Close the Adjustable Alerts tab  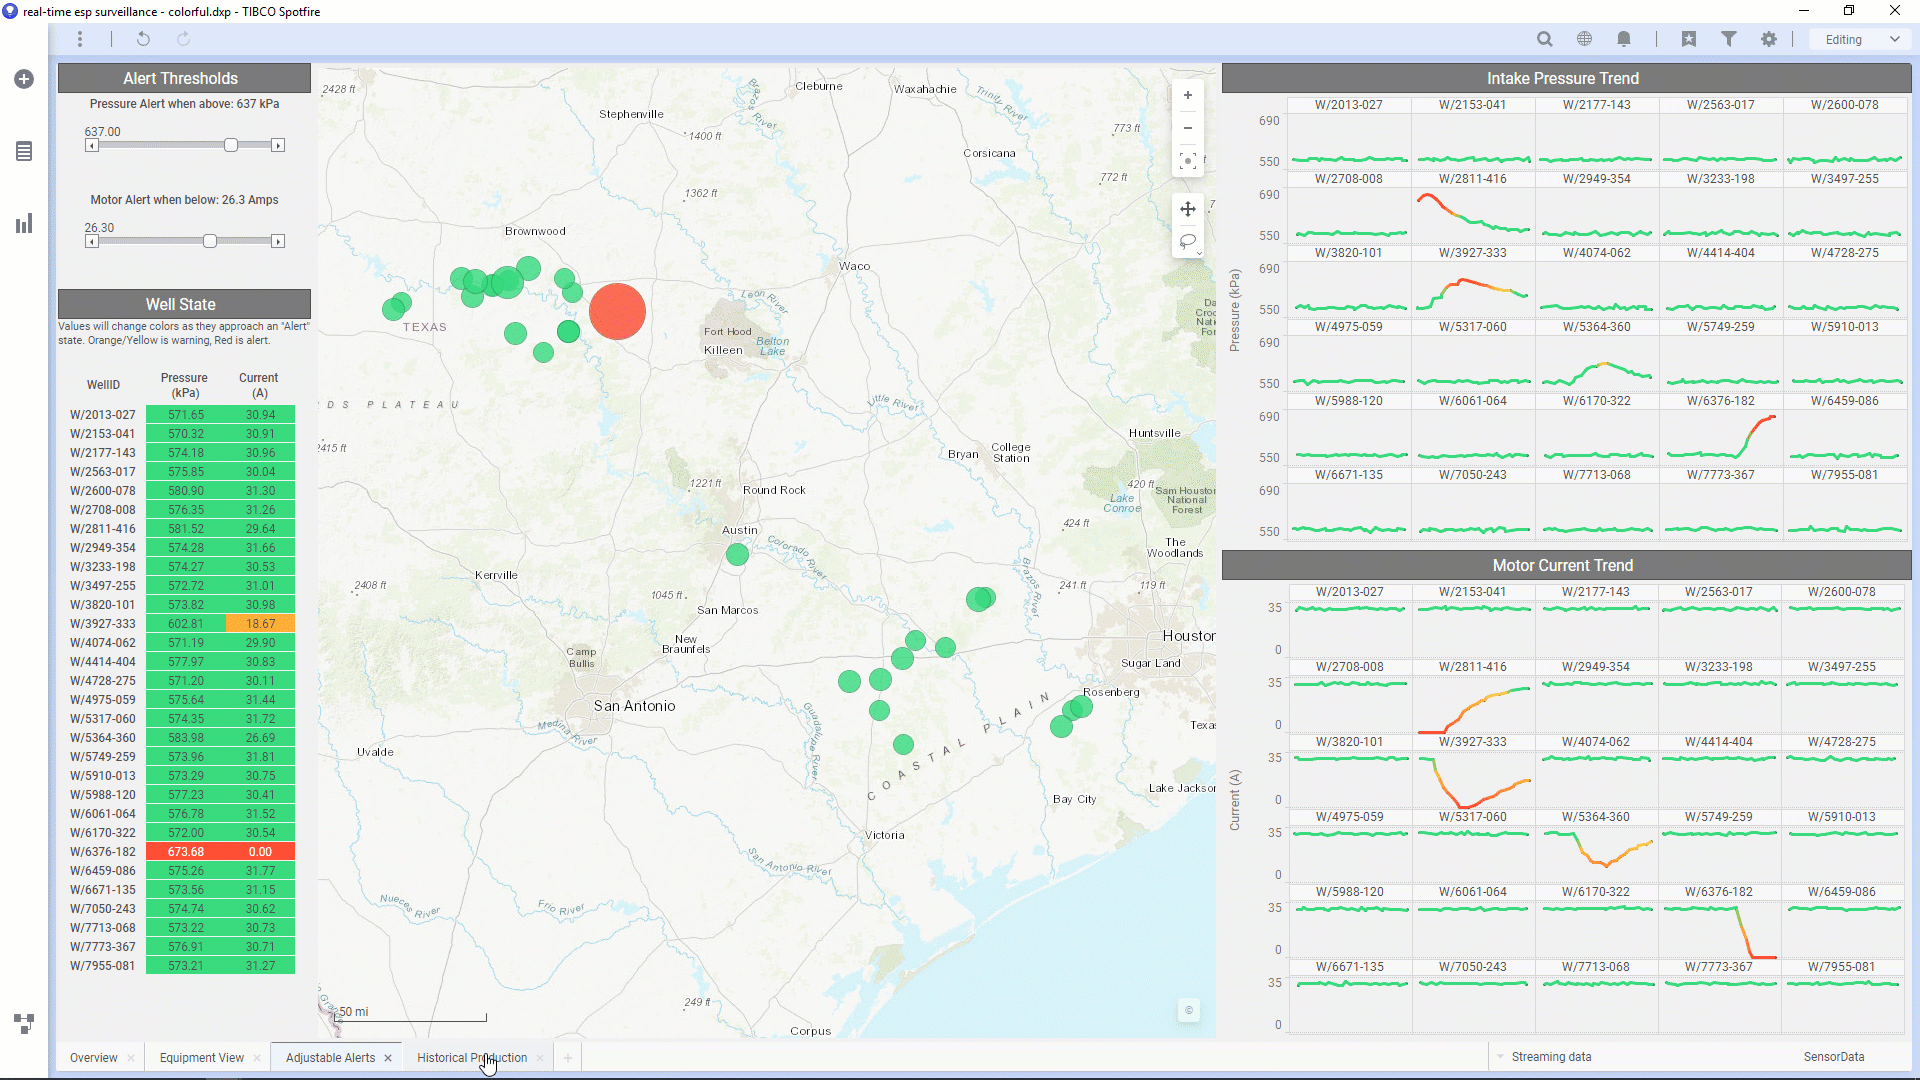pyautogui.click(x=388, y=1058)
